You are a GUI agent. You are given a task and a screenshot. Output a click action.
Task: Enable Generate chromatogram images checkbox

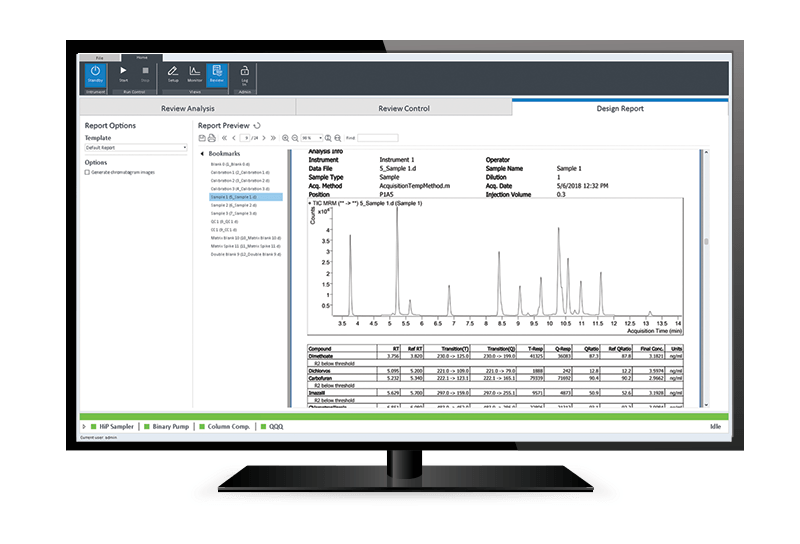[88, 172]
